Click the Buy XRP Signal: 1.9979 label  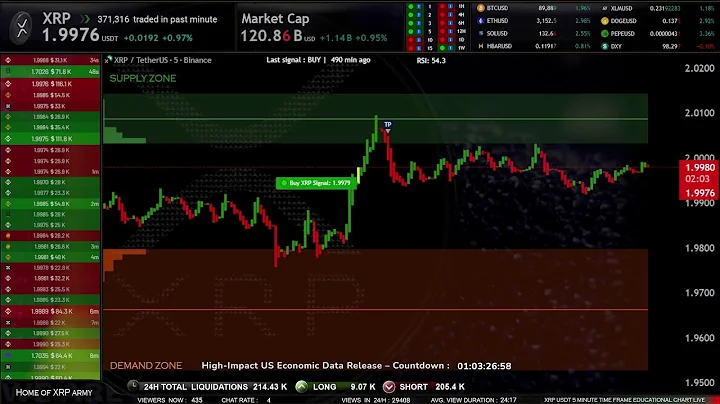pos(316,183)
